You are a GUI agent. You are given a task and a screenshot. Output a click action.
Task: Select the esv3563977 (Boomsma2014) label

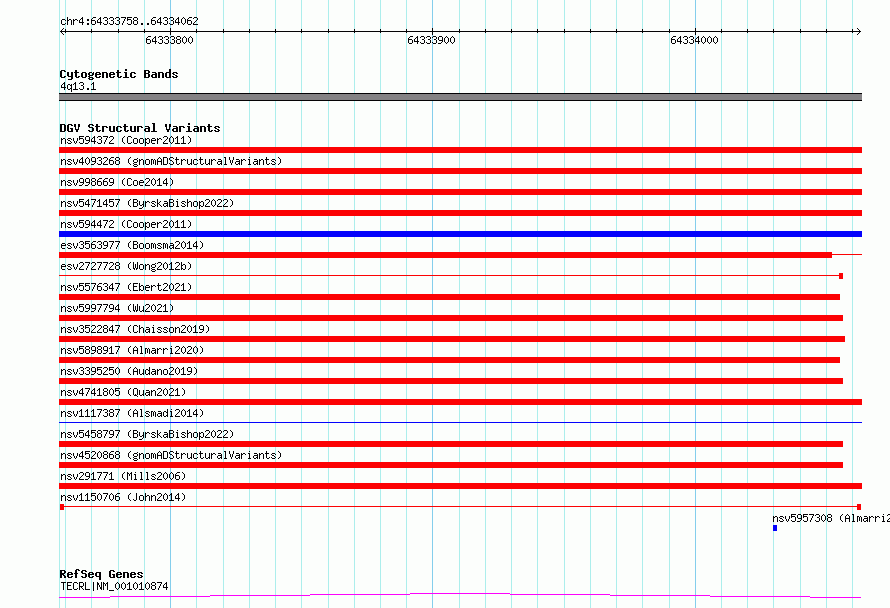[x=132, y=245]
